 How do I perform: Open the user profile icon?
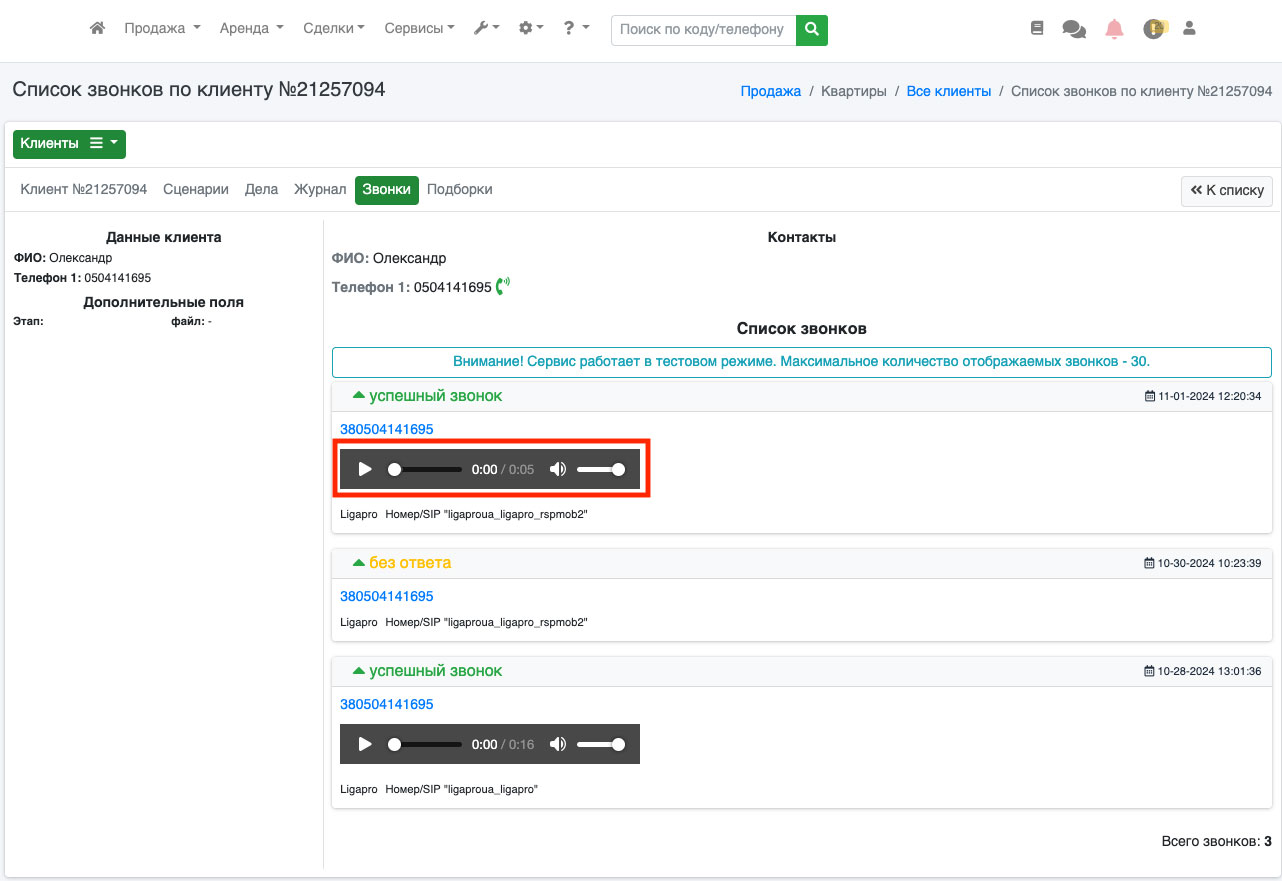tap(1189, 29)
